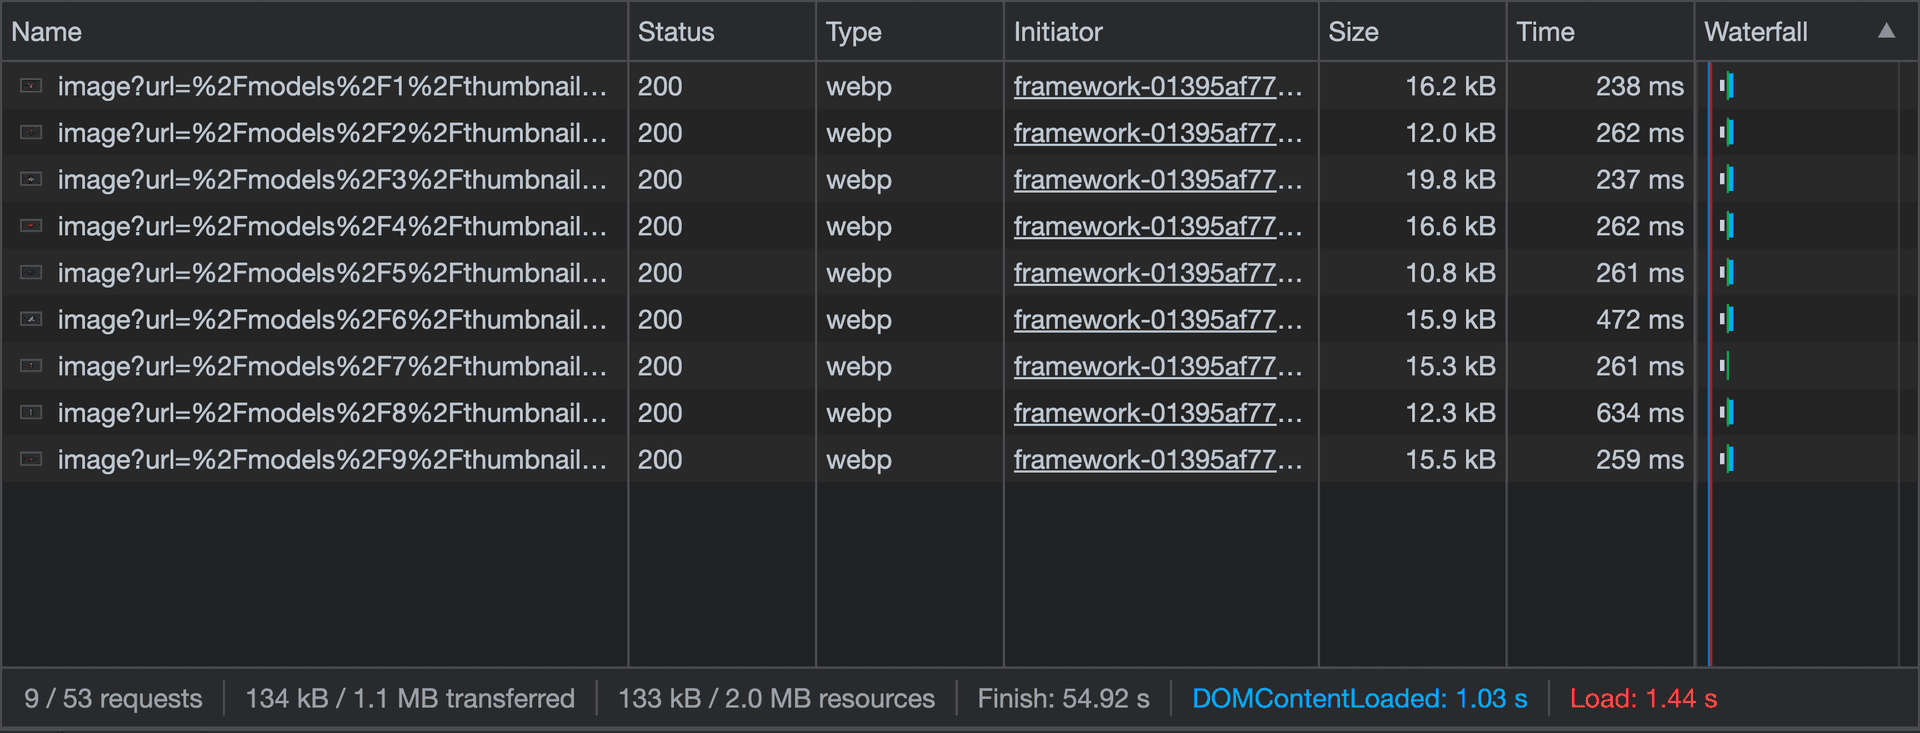
Task: Click thumbnail icon for models/3 image request
Action: (31, 180)
